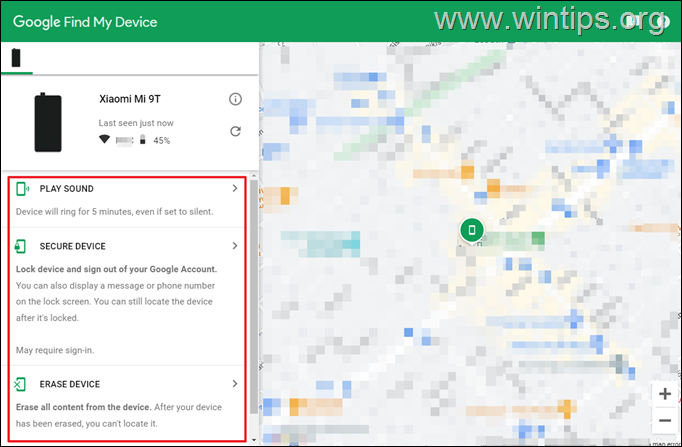682x447 pixels.
Task: Select SECURE DEVICE option
Action: (73, 246)
